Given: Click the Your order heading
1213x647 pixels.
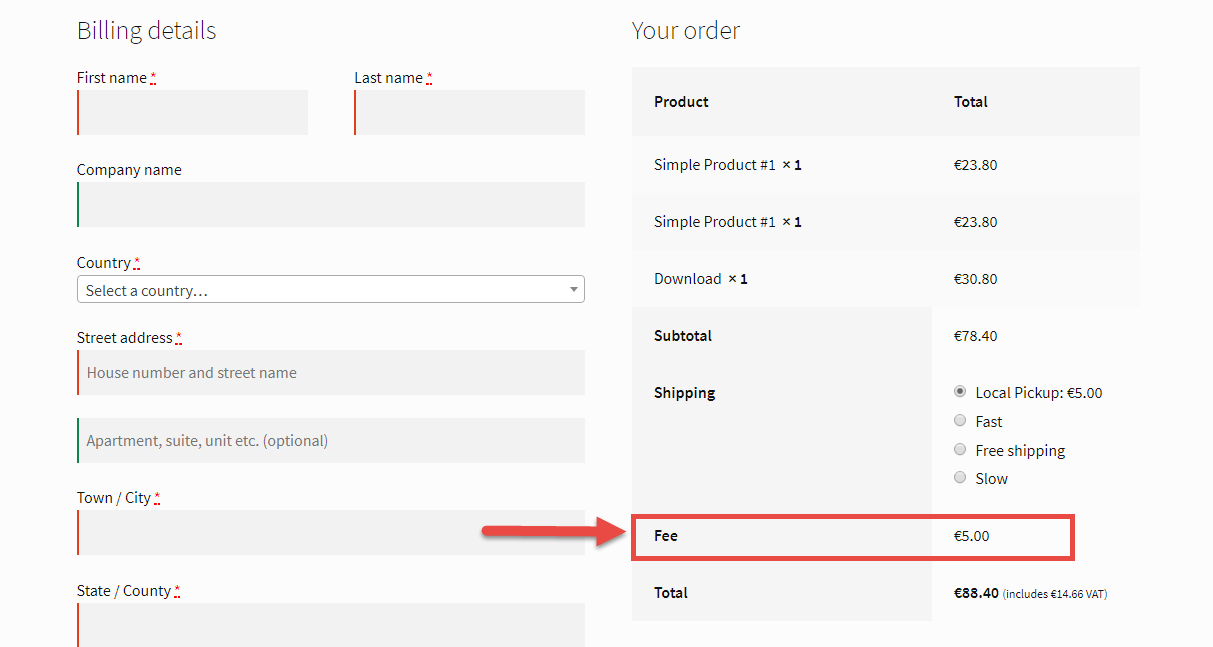Looking at the screenshot, I should click(686, 31).
